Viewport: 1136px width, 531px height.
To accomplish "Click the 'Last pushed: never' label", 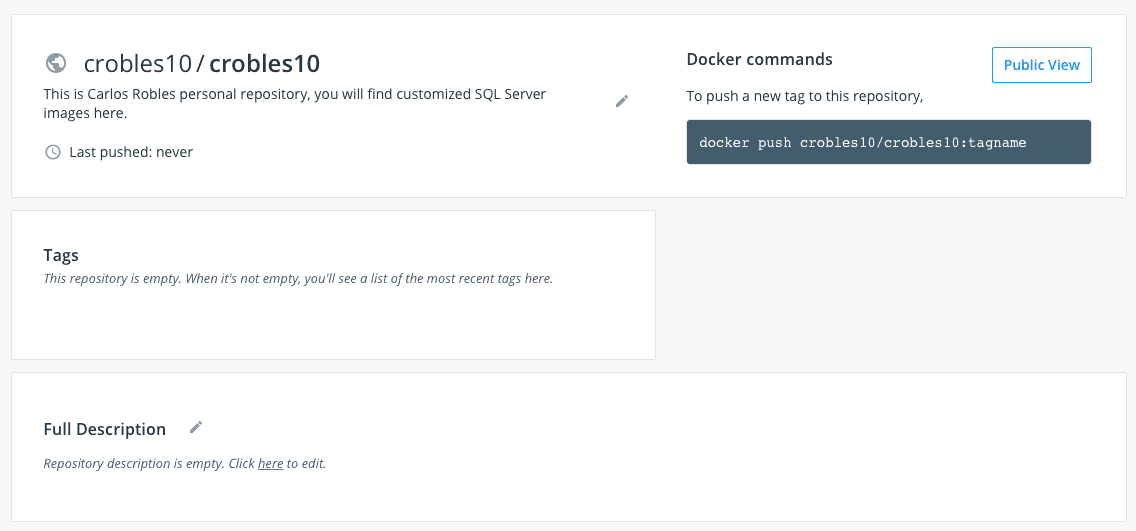I will pos(131,152).
